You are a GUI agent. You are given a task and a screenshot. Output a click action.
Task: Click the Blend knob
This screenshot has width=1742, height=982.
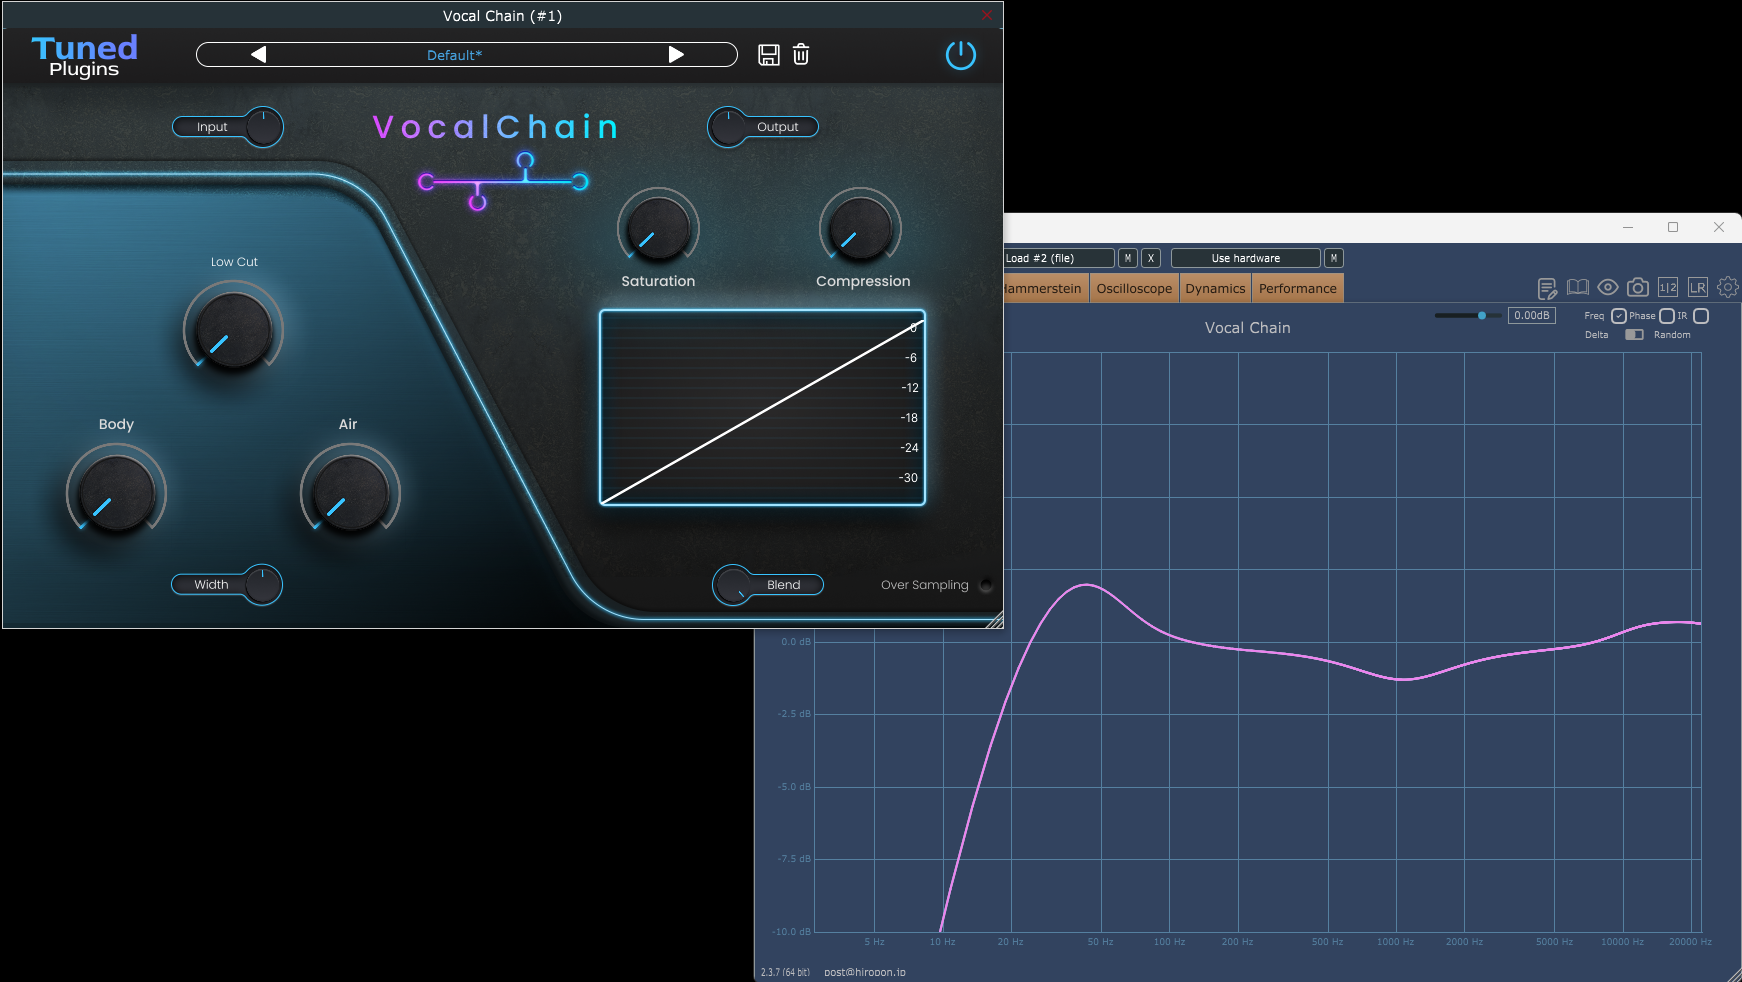(732, 585)
